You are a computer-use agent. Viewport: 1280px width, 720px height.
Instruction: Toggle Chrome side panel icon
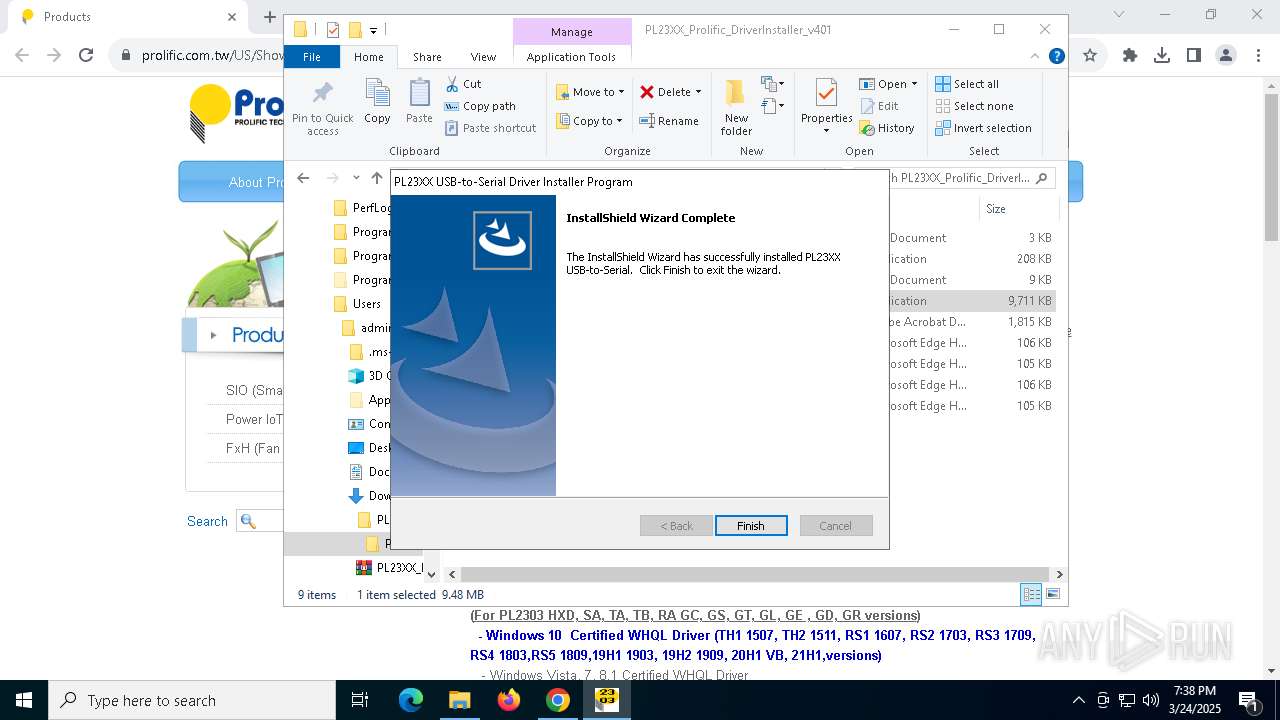[1194, 56]
